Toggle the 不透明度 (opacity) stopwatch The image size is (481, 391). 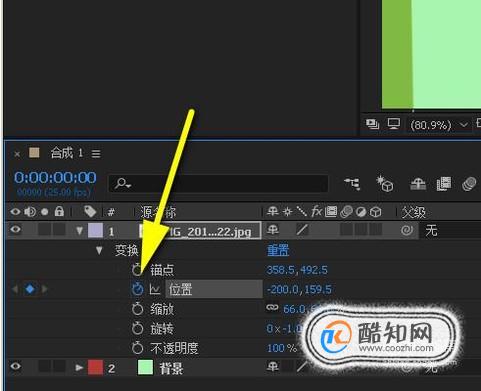point(137,348)
